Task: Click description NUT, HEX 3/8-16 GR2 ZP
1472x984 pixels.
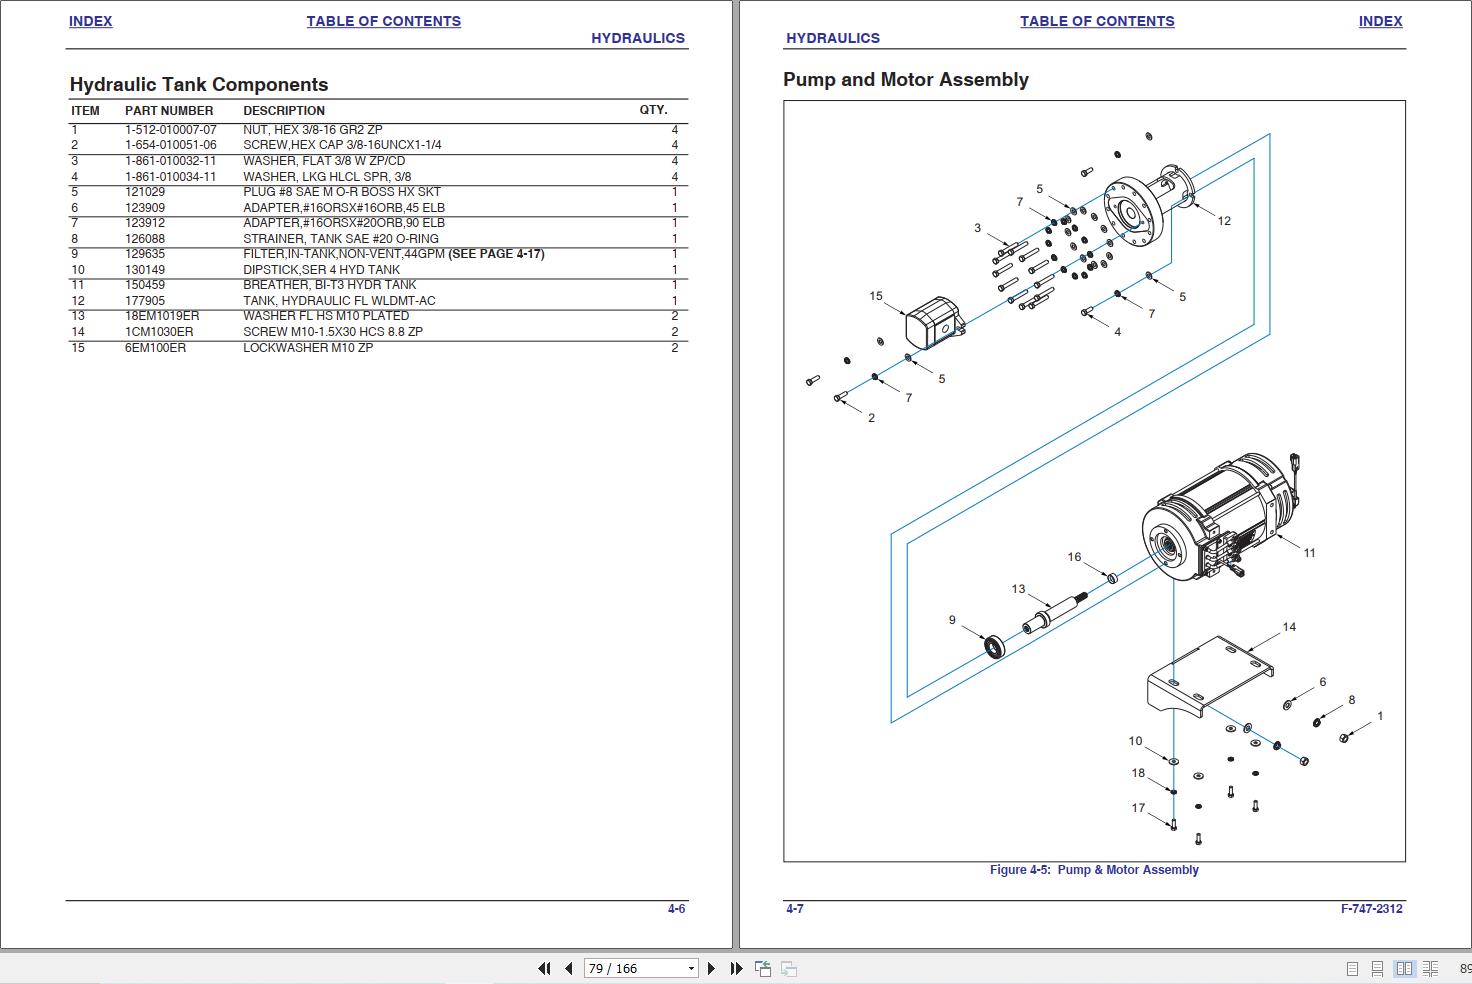Action: click(312, 130)
